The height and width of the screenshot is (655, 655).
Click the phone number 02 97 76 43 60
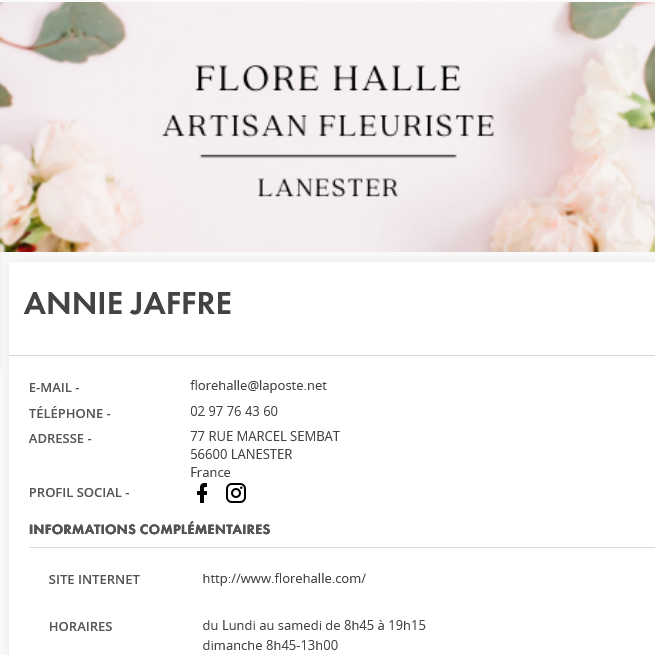234,412
